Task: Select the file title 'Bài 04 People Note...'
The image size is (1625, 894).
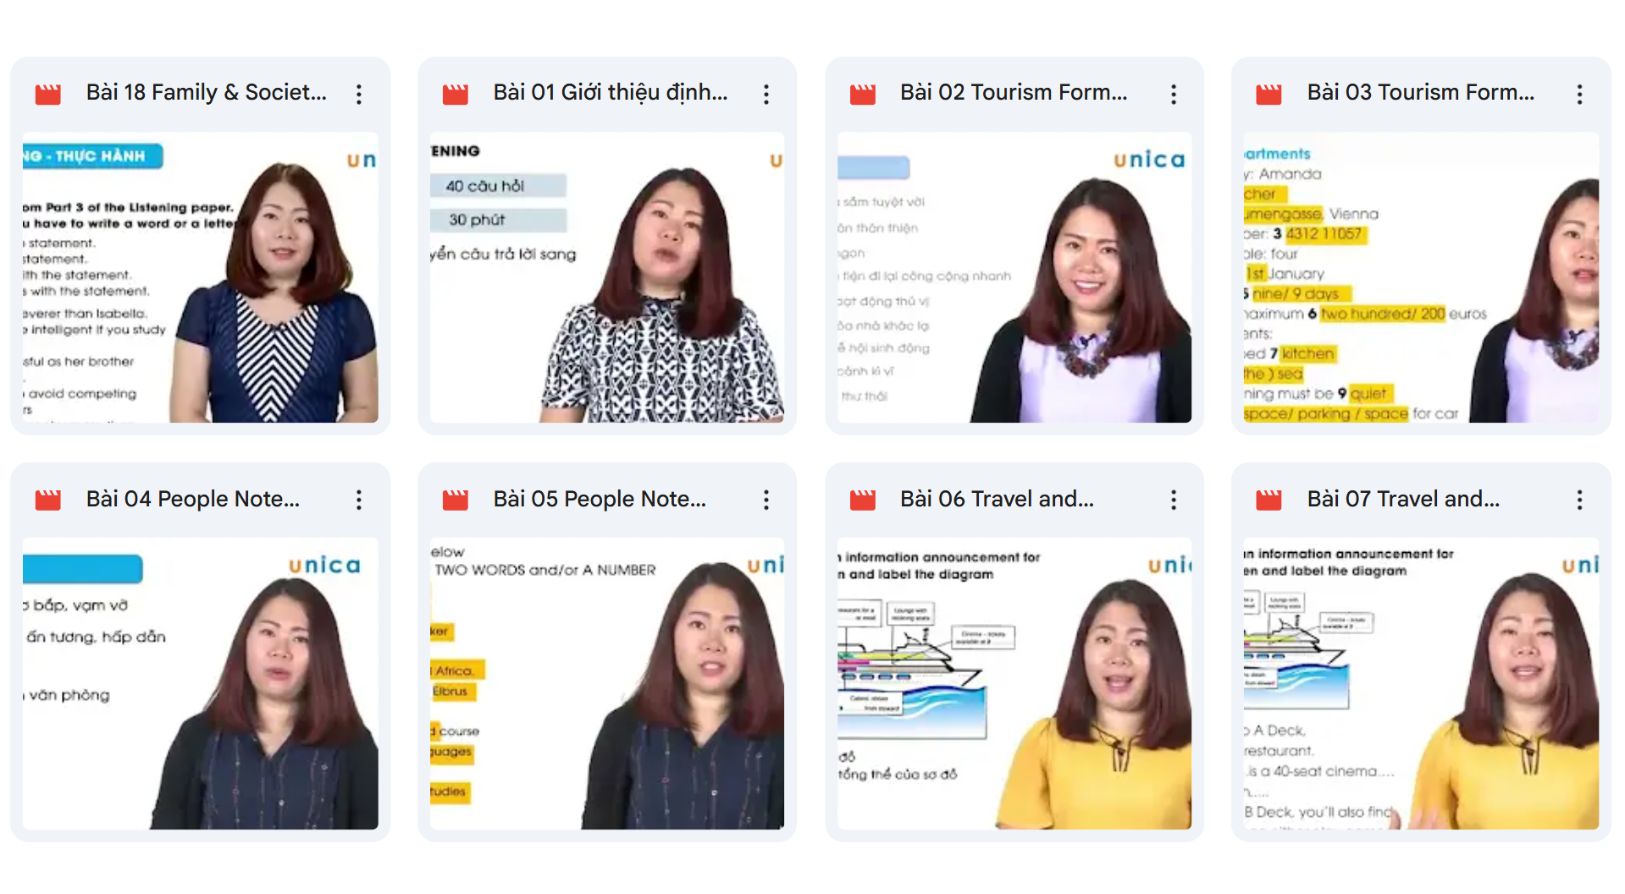Action: tap(193, 499)
